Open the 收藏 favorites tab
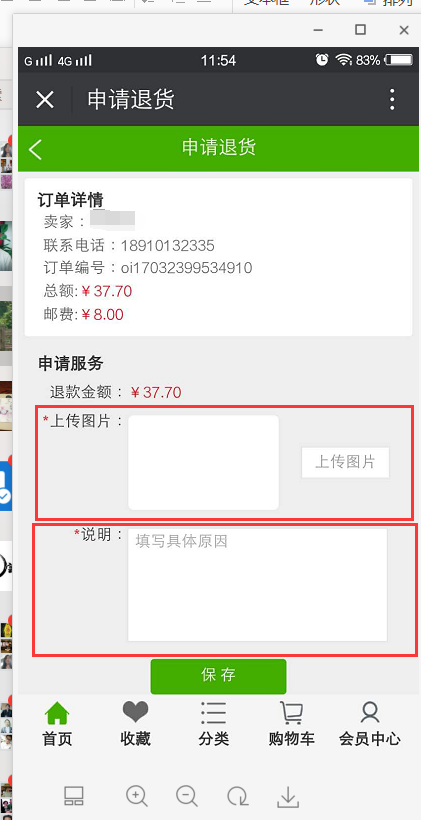The image size is (421, 820). coord(135,724)
